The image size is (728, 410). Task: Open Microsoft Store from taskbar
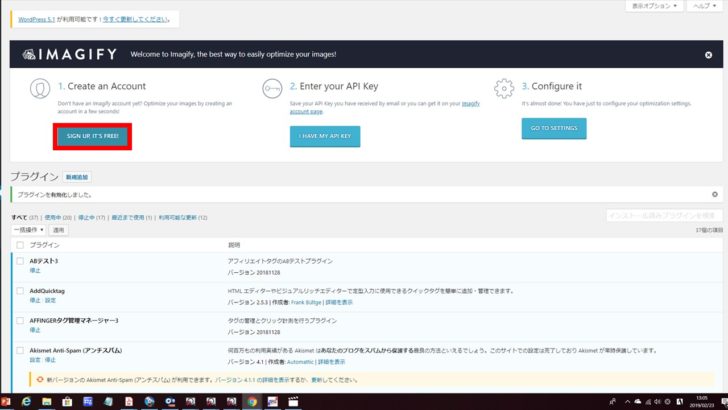67,402
